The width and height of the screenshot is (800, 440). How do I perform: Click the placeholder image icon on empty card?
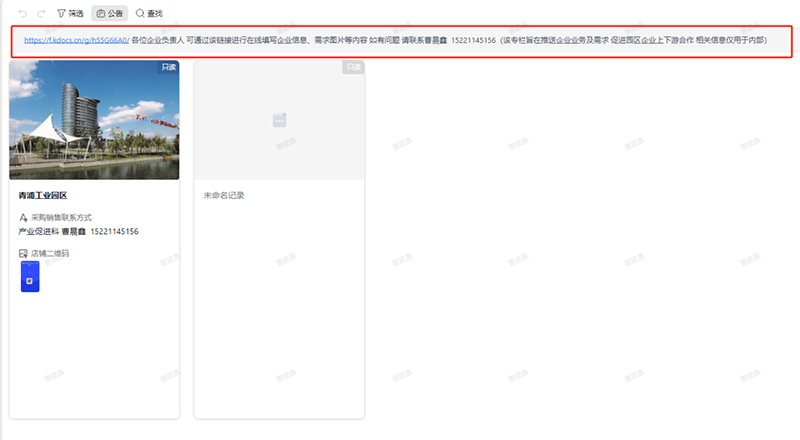point(279,120)
